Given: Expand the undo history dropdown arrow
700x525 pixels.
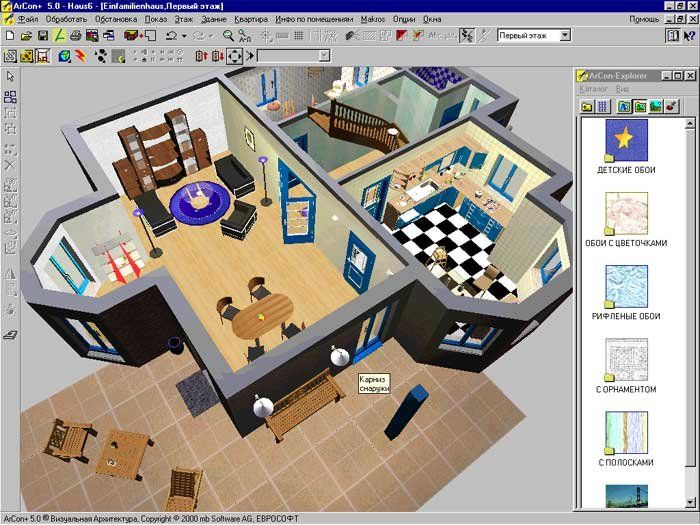Looking at the screenshot, I should click(x=185, y=36).
